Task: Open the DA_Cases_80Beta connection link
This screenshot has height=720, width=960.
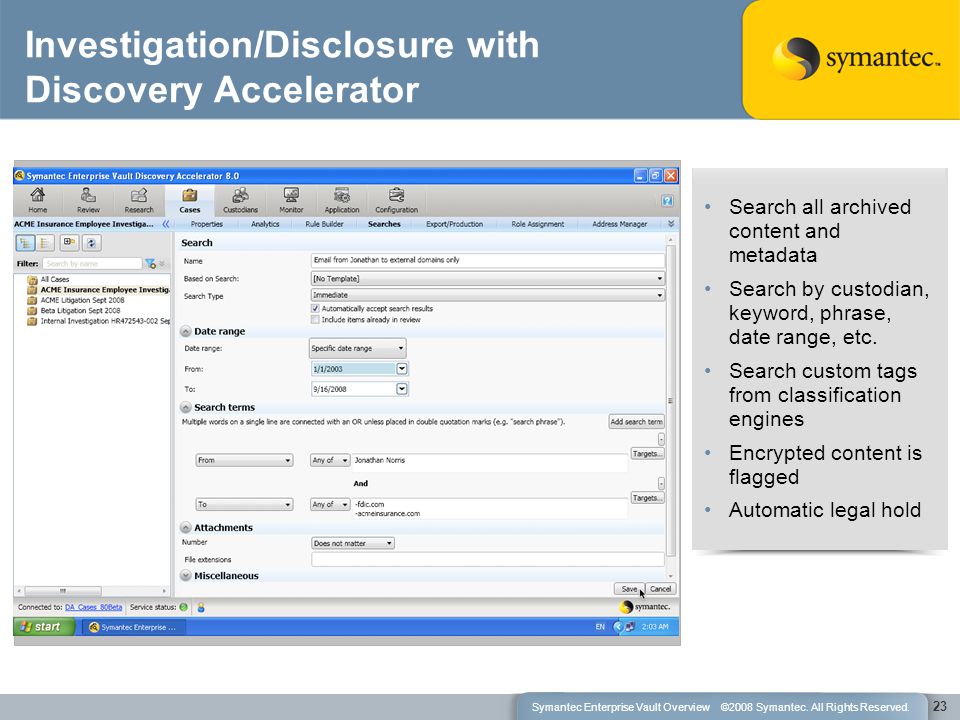Action: click(x=94, y=607)
